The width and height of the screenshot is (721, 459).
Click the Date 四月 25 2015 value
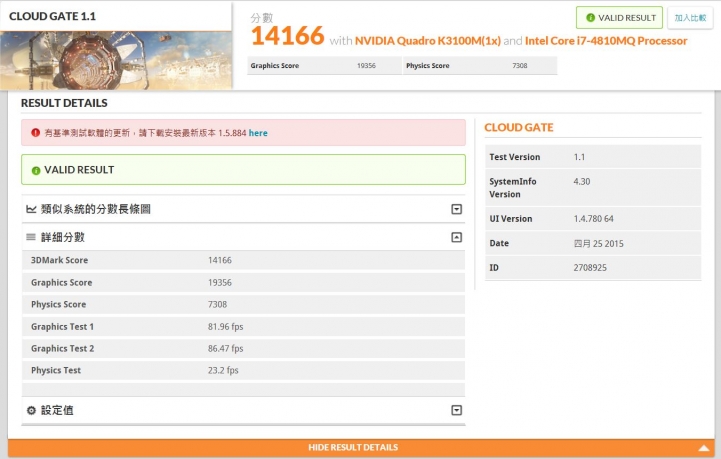[598, 244]
